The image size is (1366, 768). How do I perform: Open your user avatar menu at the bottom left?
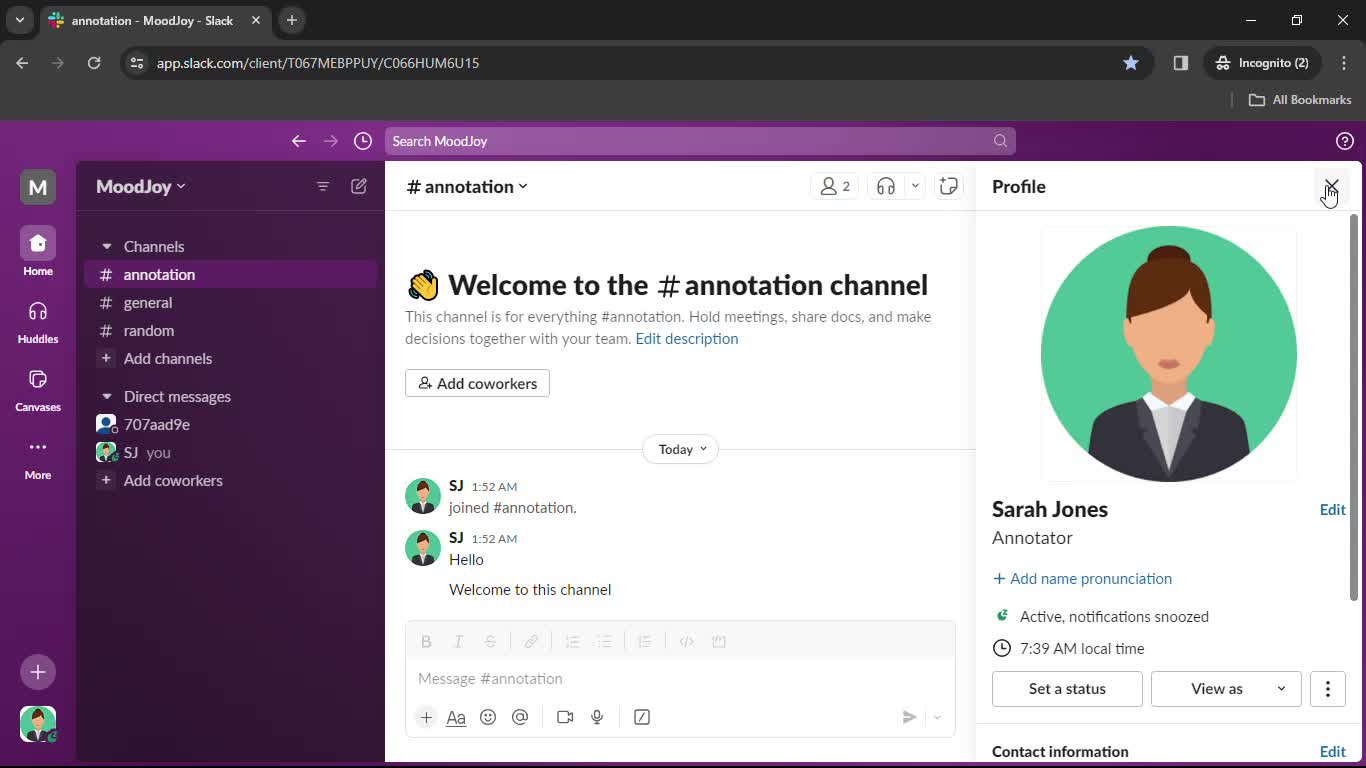[38, 724]
